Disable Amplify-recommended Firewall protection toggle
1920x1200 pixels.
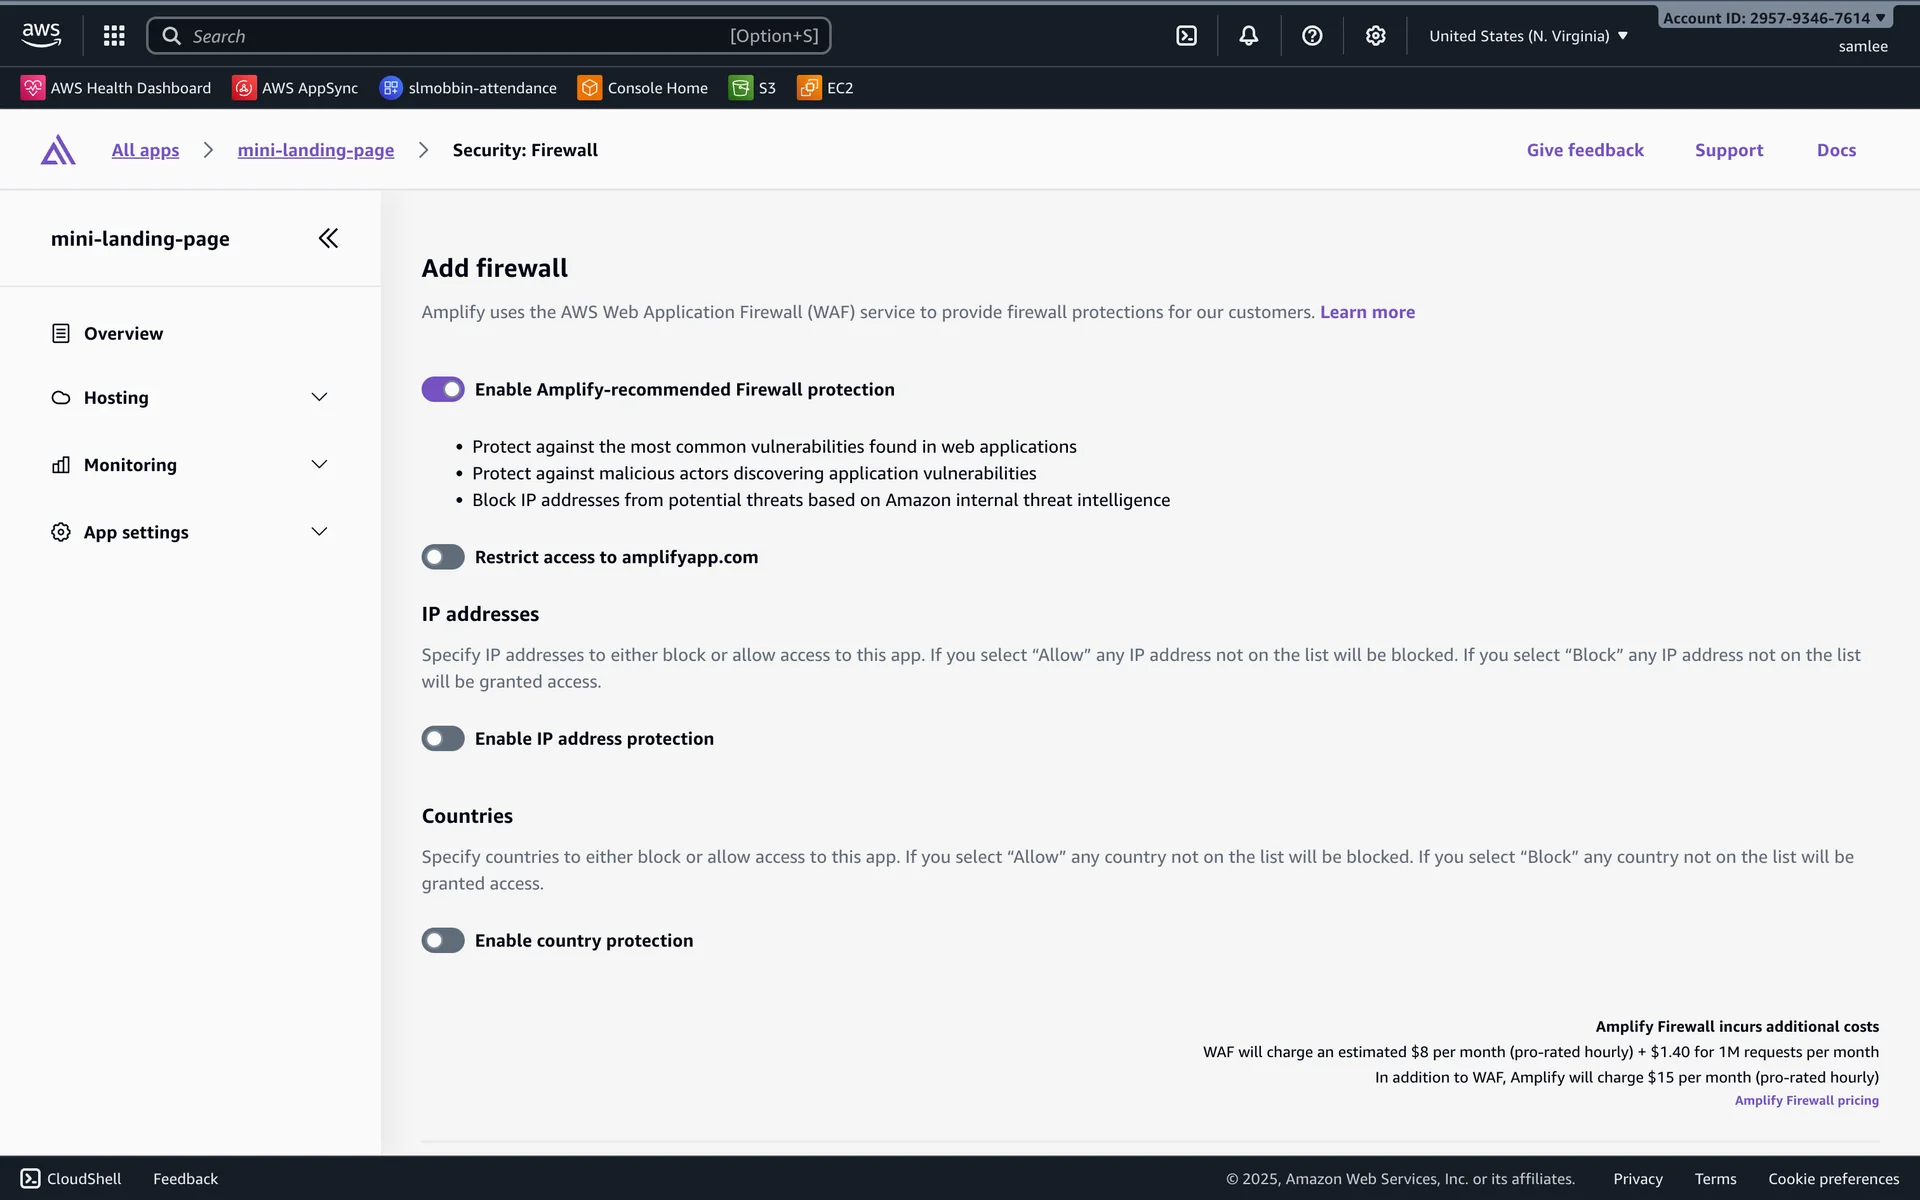point(443,389)
